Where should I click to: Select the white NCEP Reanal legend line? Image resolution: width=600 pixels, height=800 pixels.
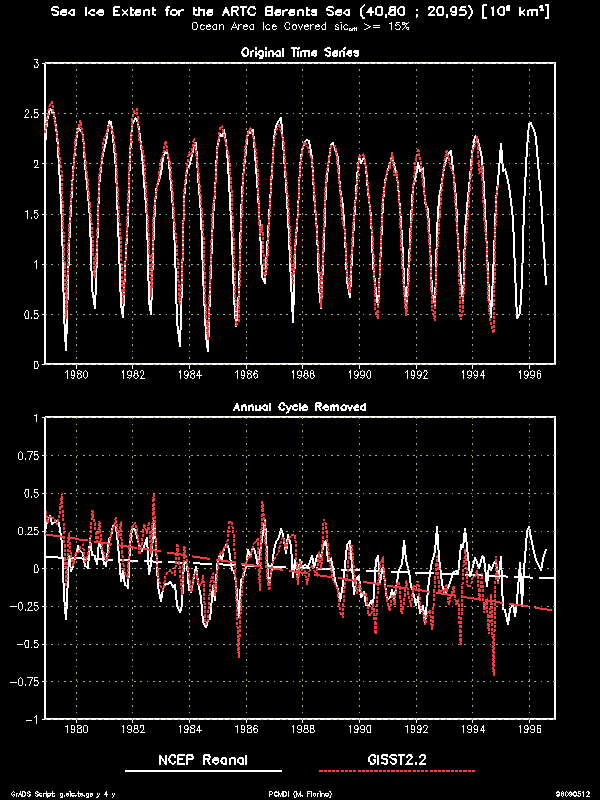[202, 772]
